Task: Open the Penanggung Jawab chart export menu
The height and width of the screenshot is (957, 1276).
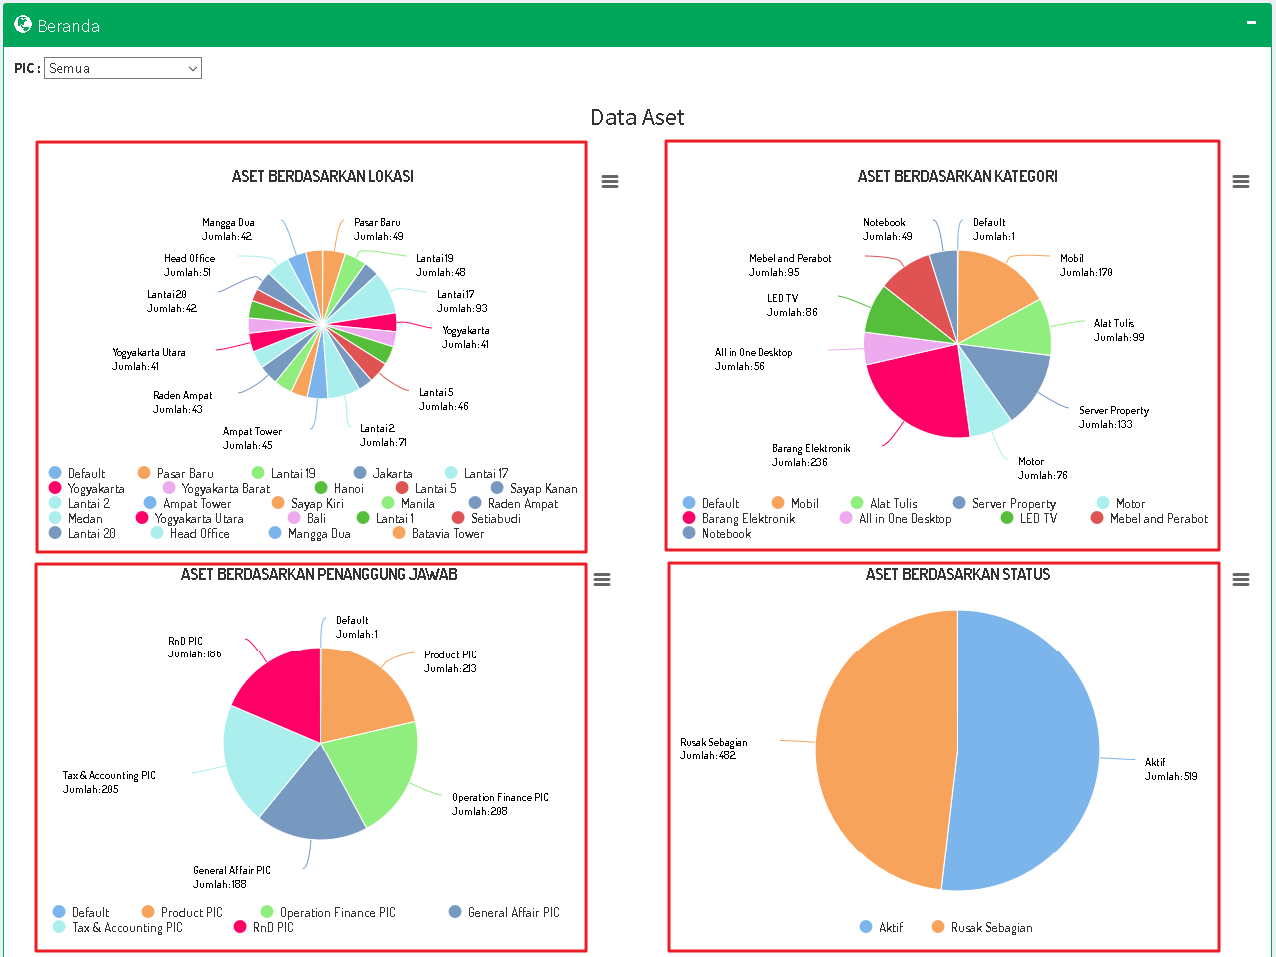Action: [x=601, y=580]
